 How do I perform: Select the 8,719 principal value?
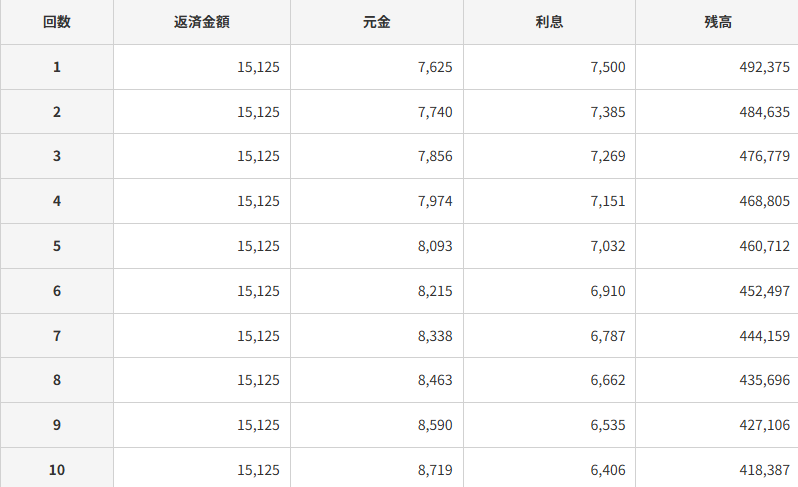(x=435, y=470)
